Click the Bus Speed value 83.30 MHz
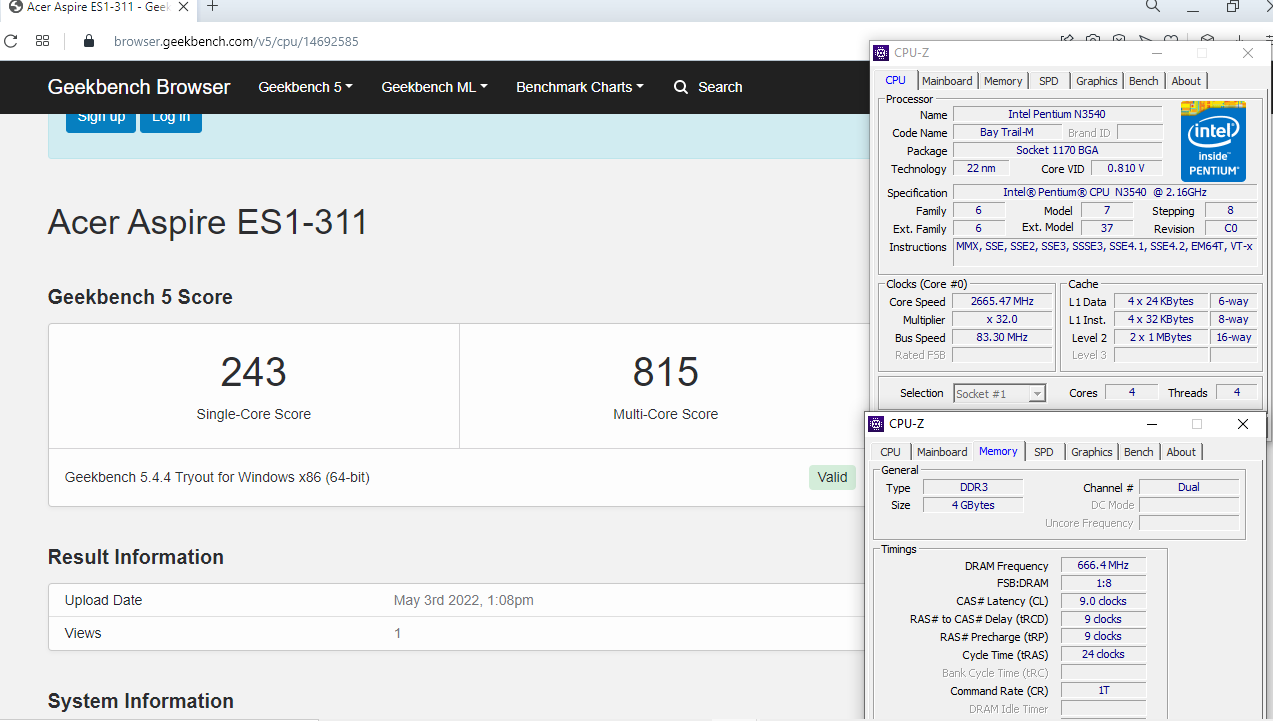Screen dimensions: 1273x721 pos(1002,337)
